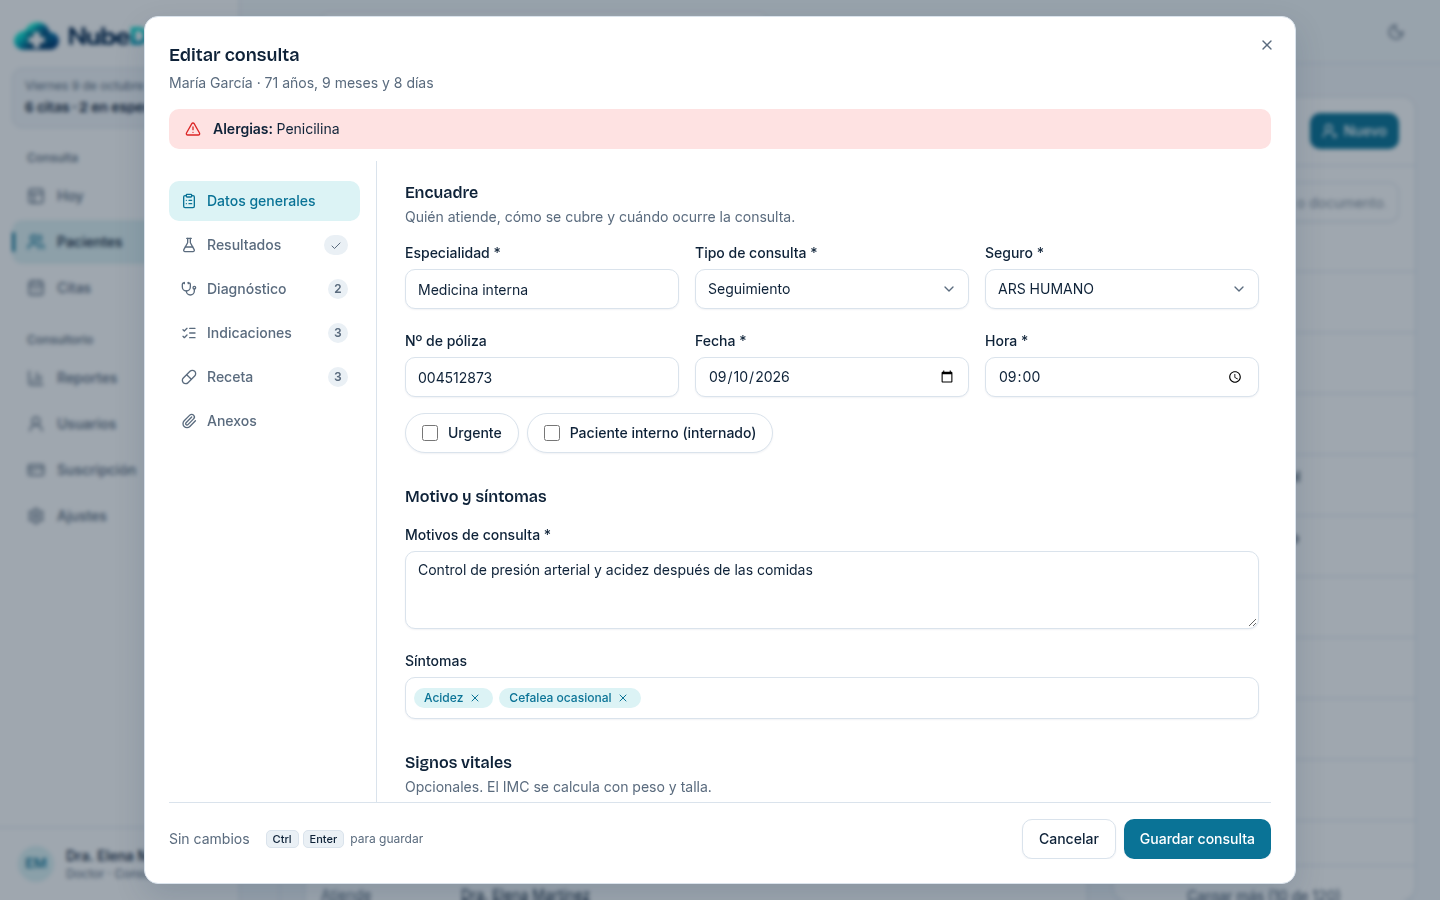
Task: Click the Fecha date field
Action: pyautogui.click(x=832, y=377)
